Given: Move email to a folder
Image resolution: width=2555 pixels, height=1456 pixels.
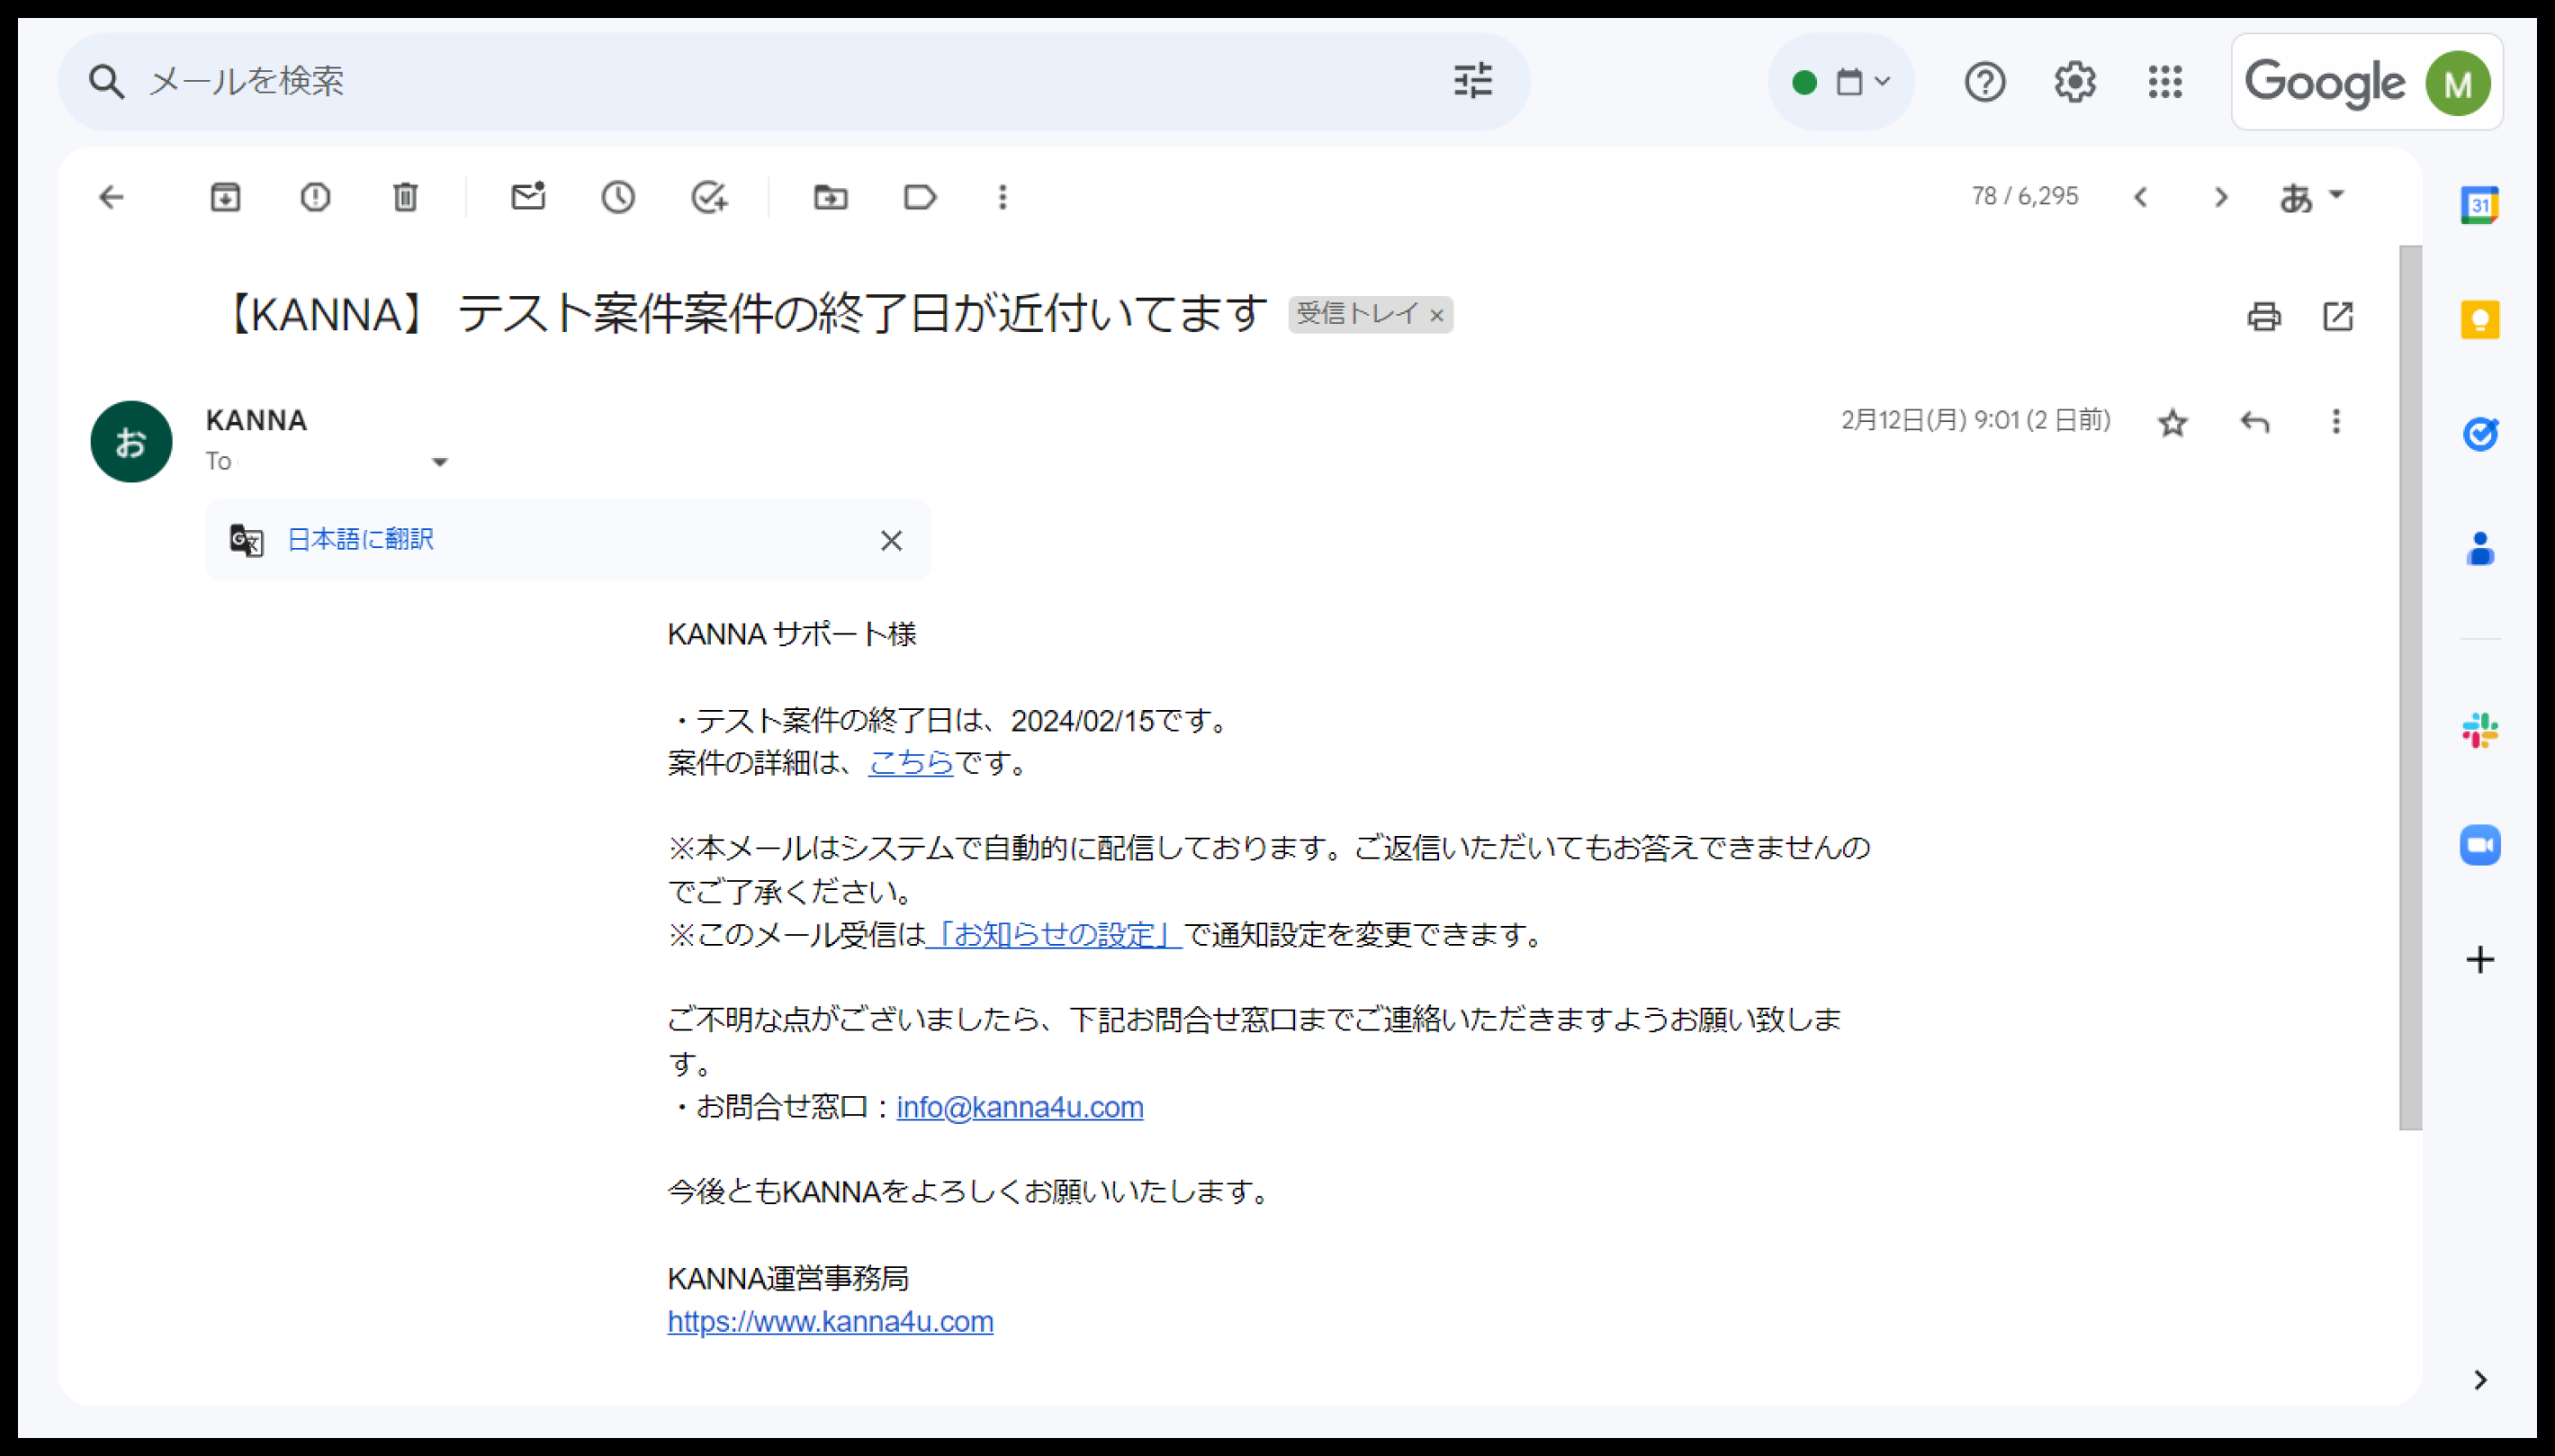Looking at the screenshot, I should click(x=830, y=197).
